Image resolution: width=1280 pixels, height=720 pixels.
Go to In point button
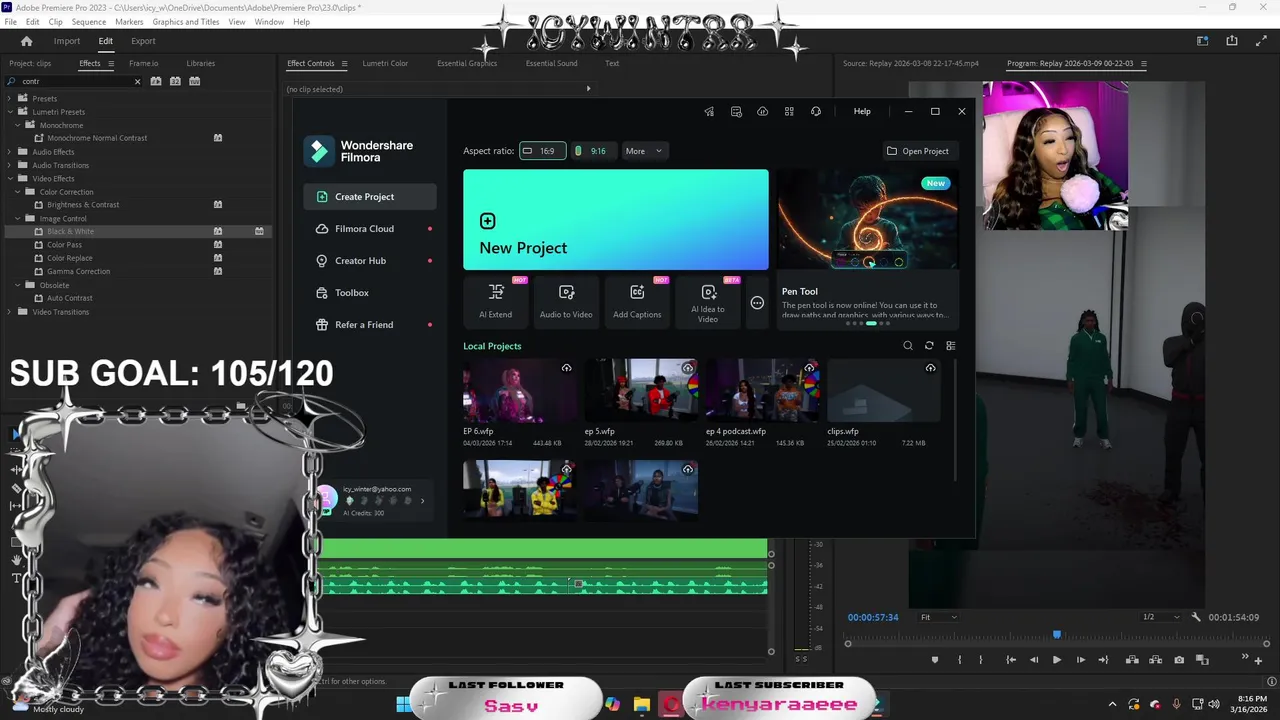tap(1011, 660)
